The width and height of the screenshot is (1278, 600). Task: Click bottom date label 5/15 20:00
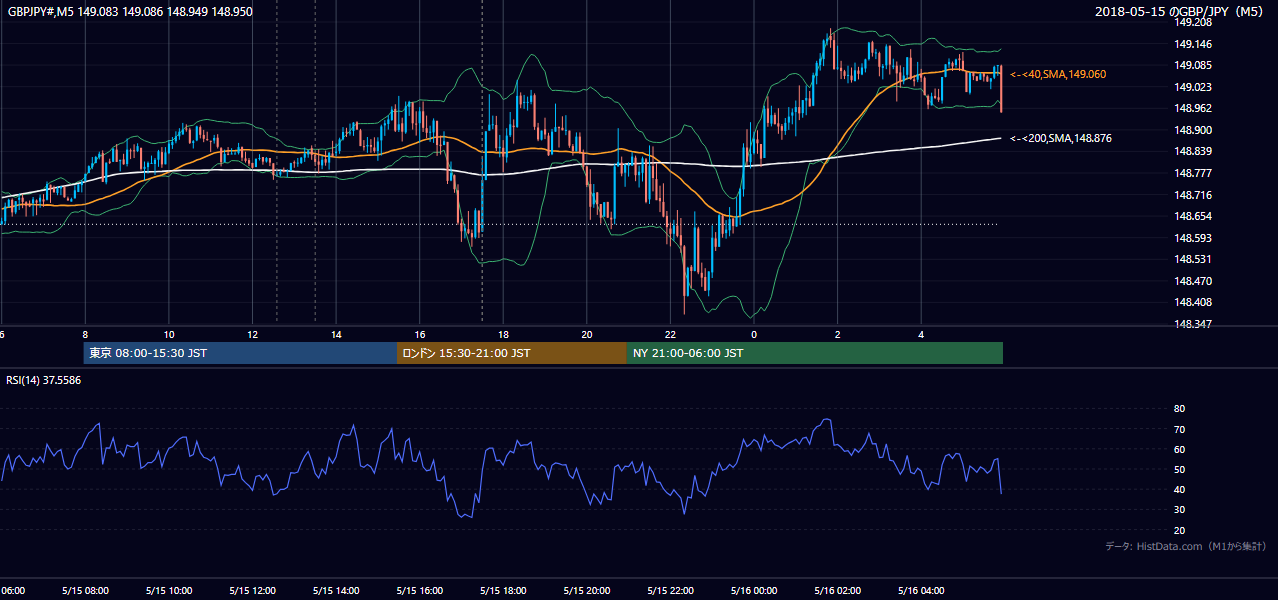click(586, 590)
